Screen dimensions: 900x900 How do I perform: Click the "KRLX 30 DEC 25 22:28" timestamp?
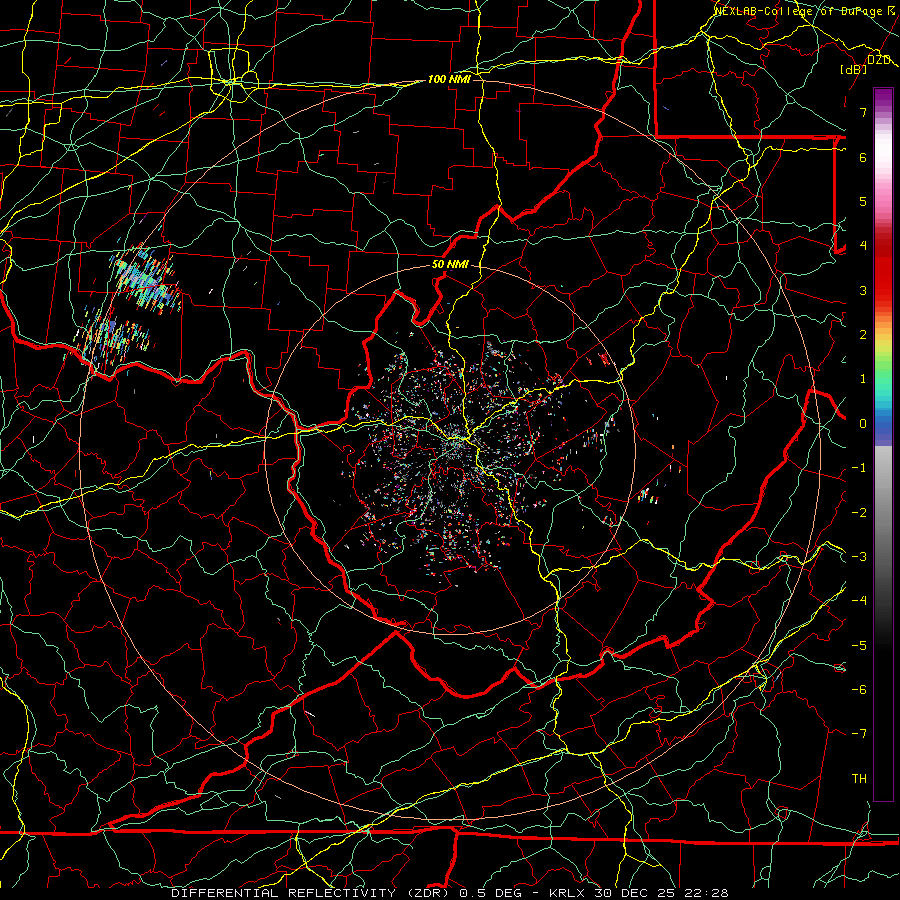tap(639, 893)
